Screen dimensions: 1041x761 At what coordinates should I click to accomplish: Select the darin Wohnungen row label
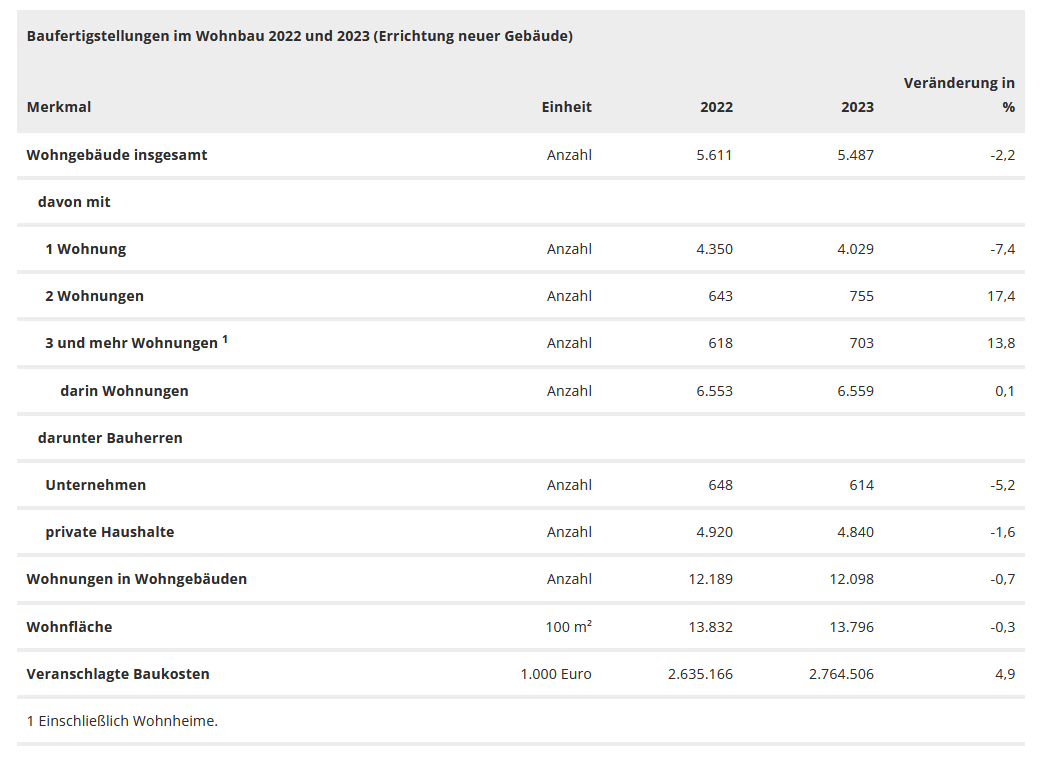pos(124,391)
